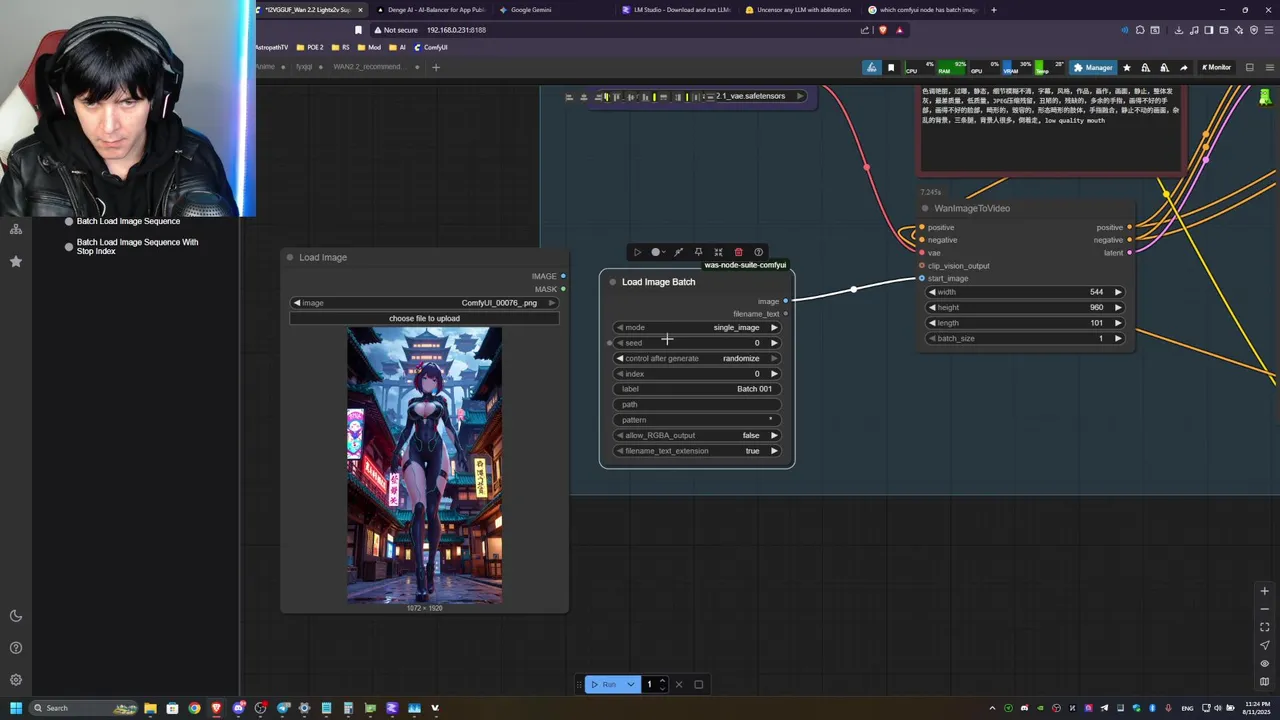Toggle allow_RGBA_output false value
The image size is (1280, 720).
[x=697, y=435]
